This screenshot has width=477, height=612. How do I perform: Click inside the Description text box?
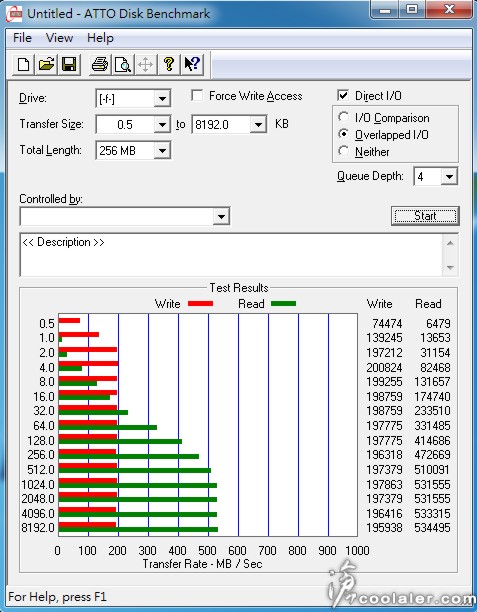click(231, 254)
